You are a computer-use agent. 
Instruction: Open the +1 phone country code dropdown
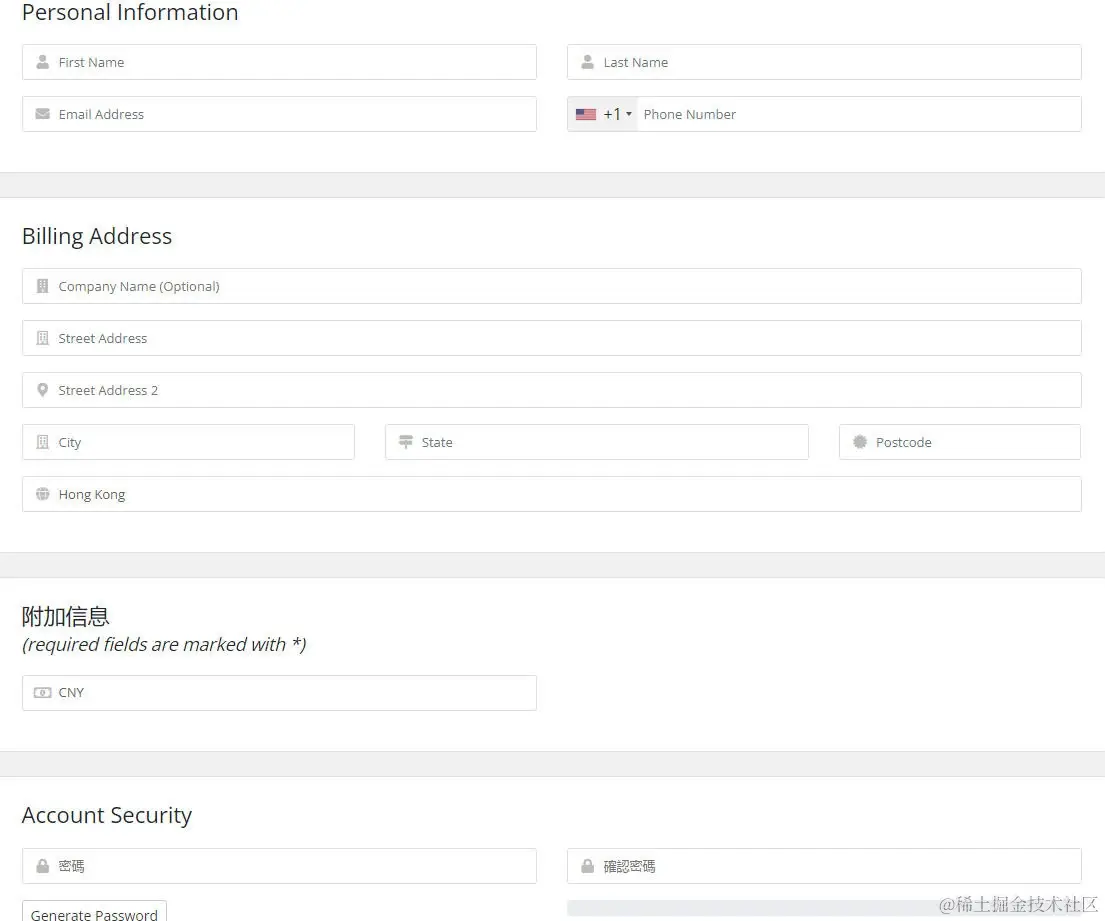[604, 114]
